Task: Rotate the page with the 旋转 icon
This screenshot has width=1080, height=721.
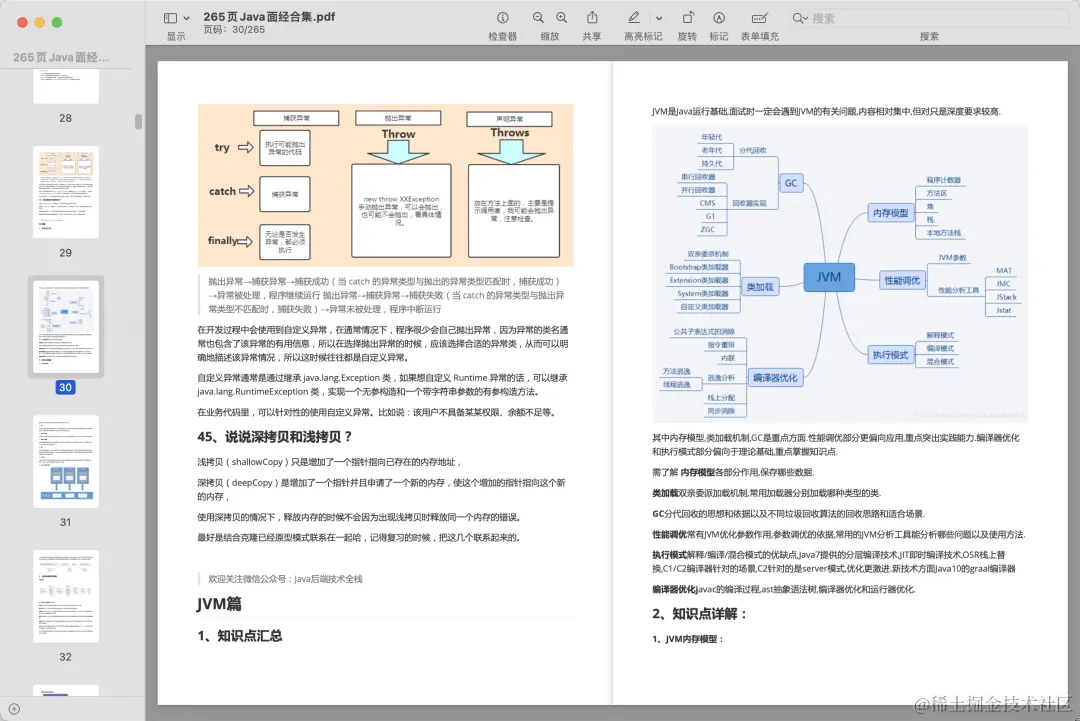Action: click(687, 17)
